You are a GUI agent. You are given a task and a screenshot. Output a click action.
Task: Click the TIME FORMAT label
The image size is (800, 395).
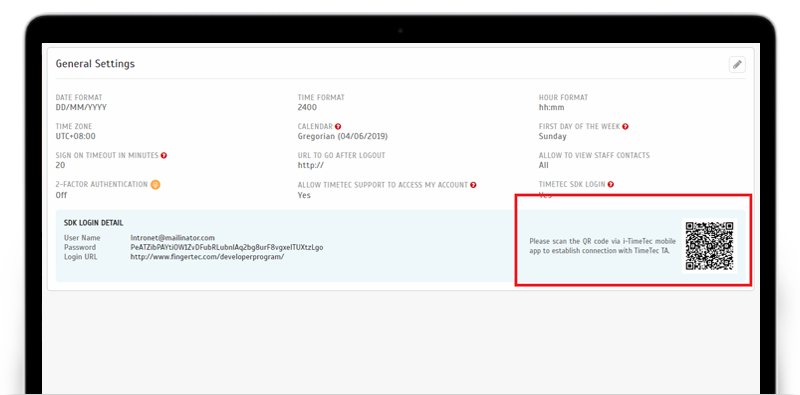click(321, 97)
